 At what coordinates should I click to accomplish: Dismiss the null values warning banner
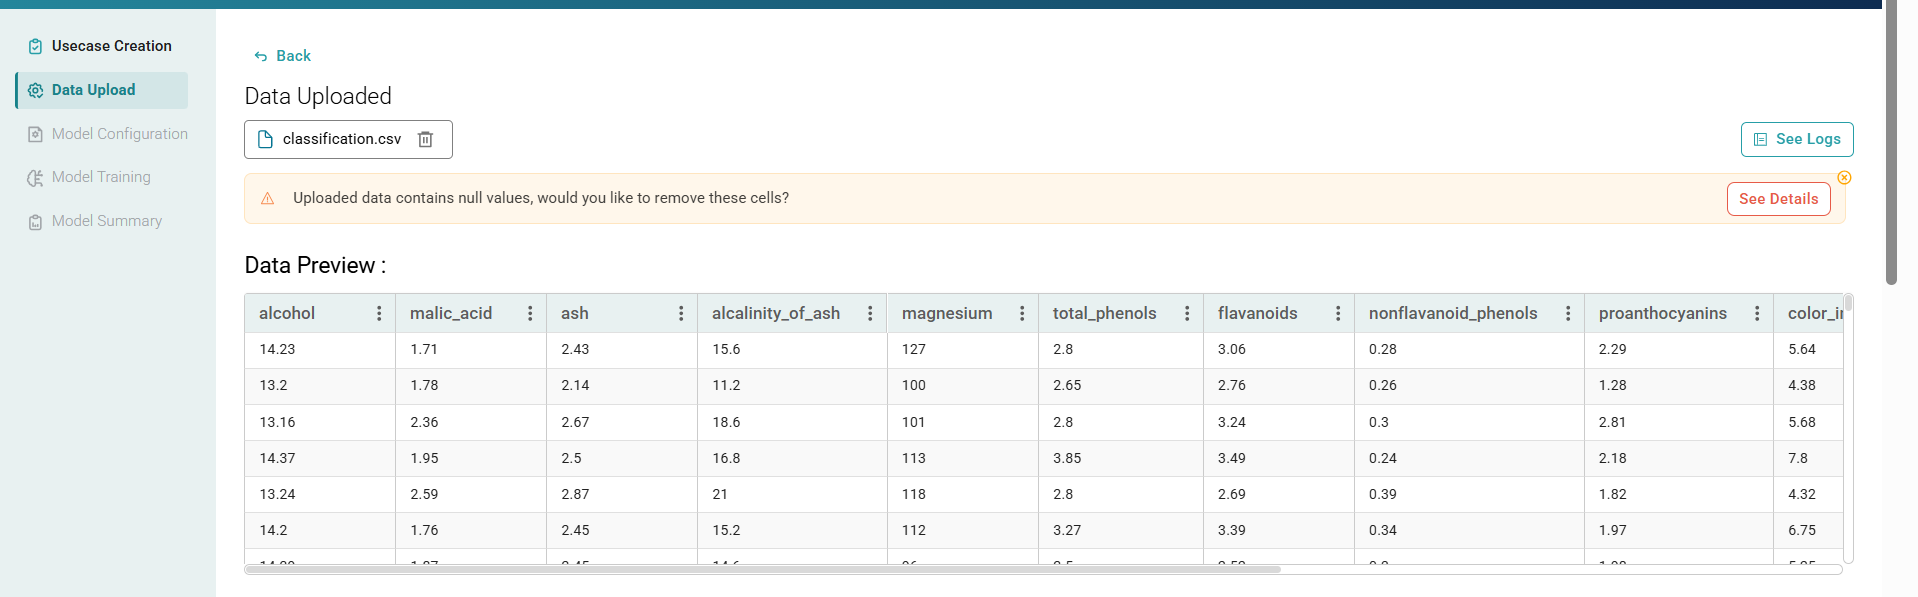click(x=1844, y=178)
